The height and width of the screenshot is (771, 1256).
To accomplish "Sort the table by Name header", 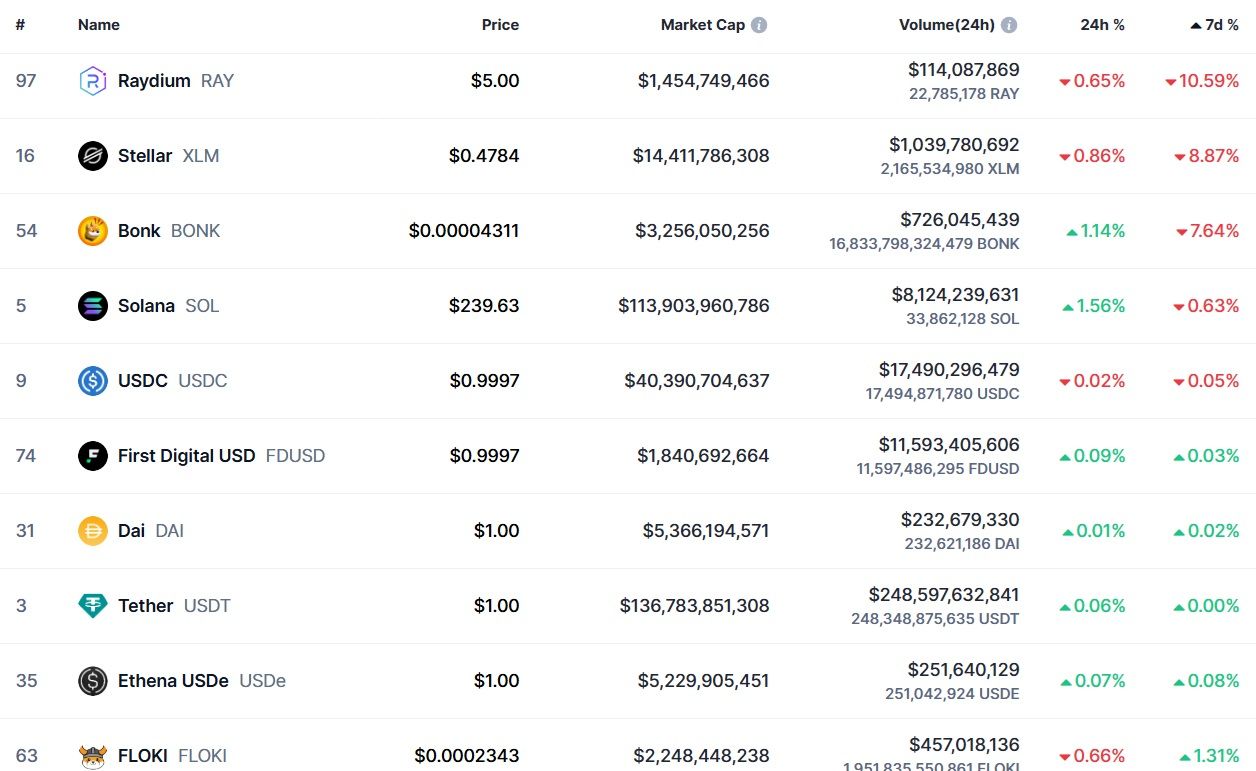I will point(99,25).
